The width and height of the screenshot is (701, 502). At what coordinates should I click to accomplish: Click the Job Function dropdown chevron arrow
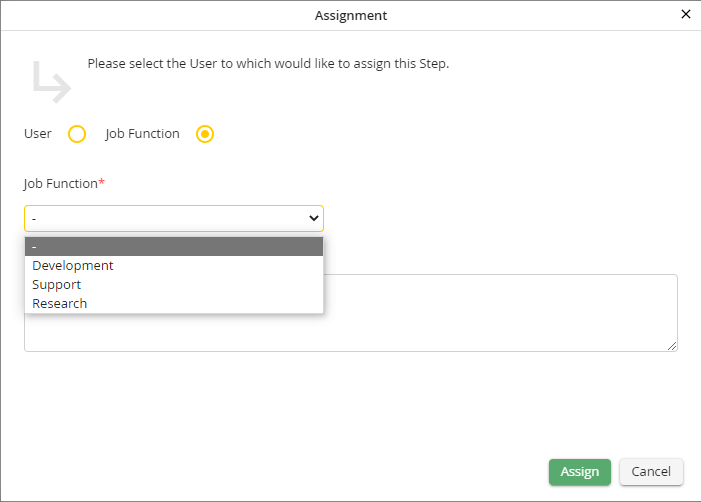click(313, 218)
